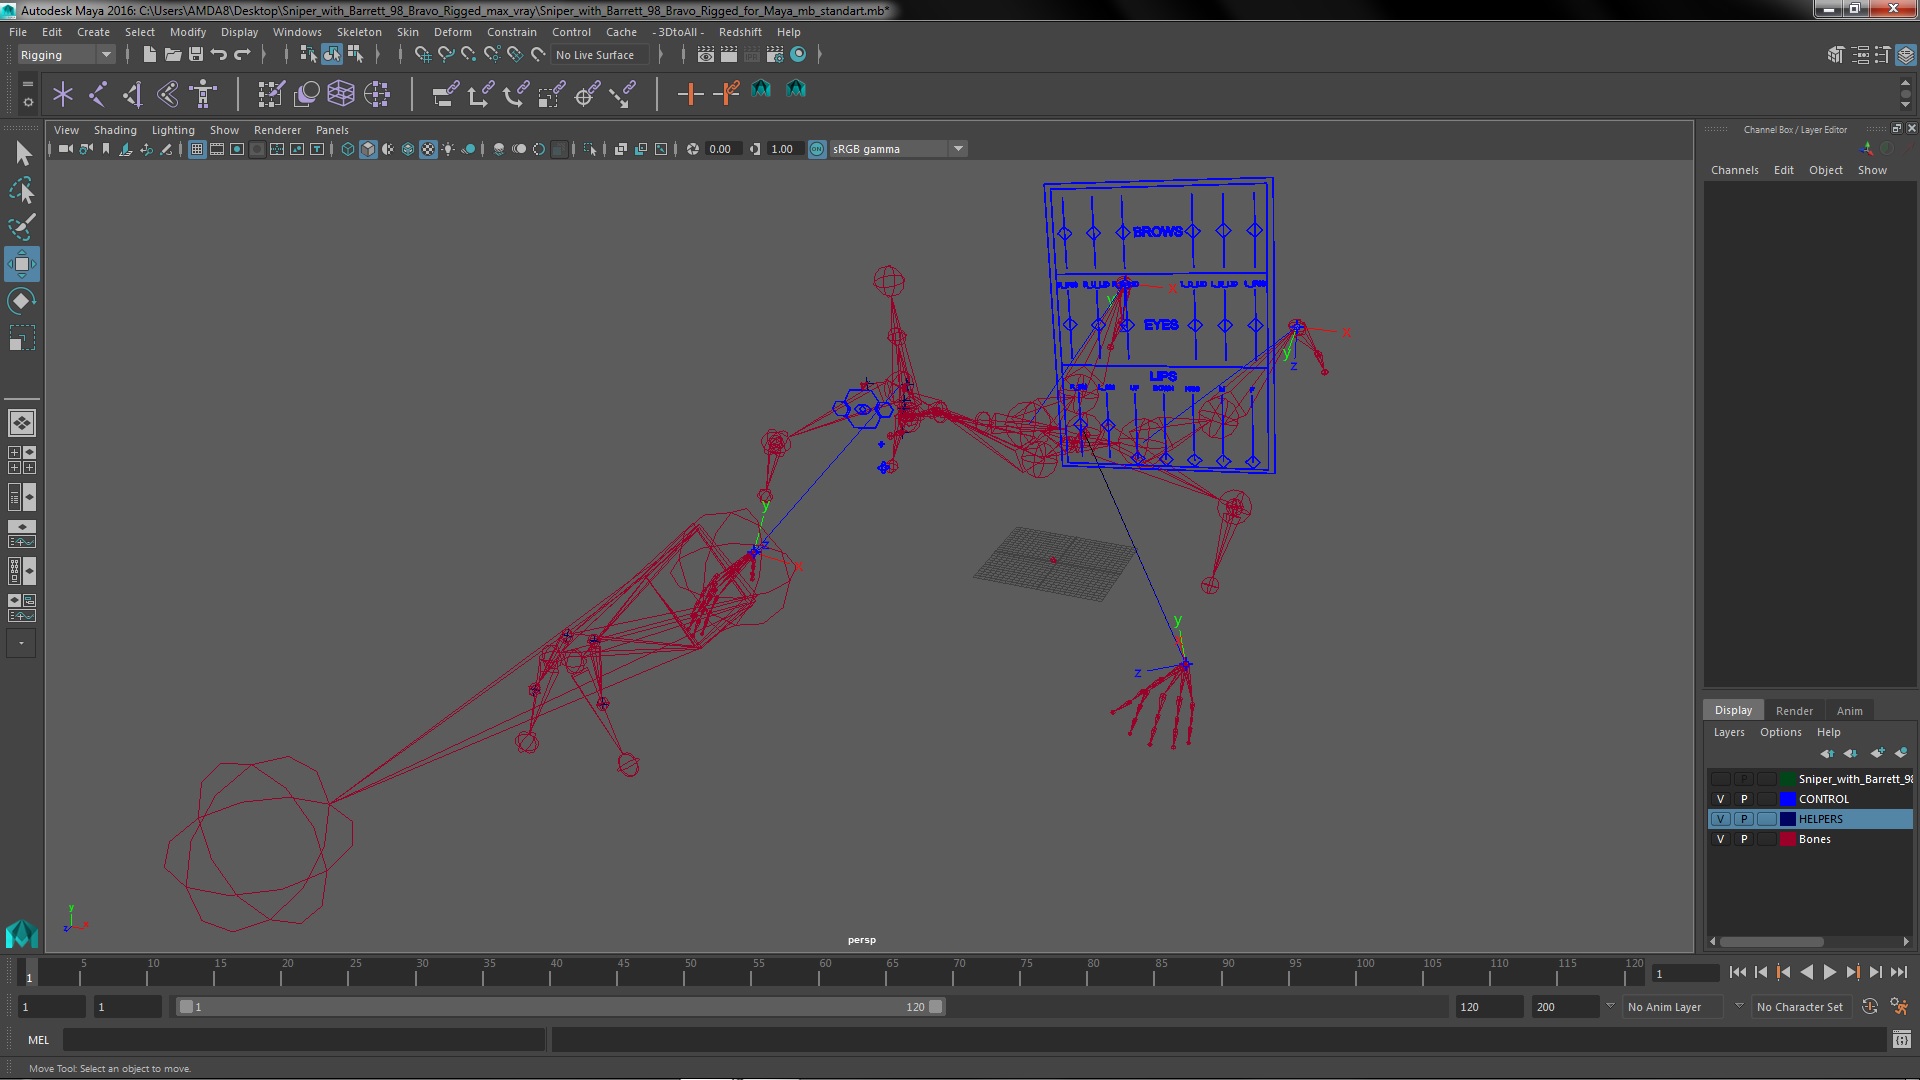This screenshot has width=1920, height=1080.
Task: Switch to the Anim tab in Layer Editor
Action: [1849, 709]
